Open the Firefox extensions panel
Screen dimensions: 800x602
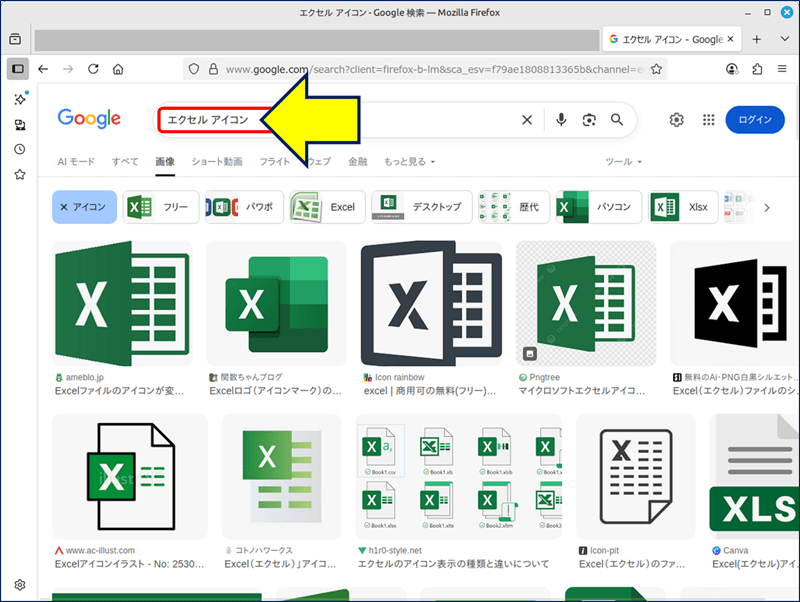[757, 69]
